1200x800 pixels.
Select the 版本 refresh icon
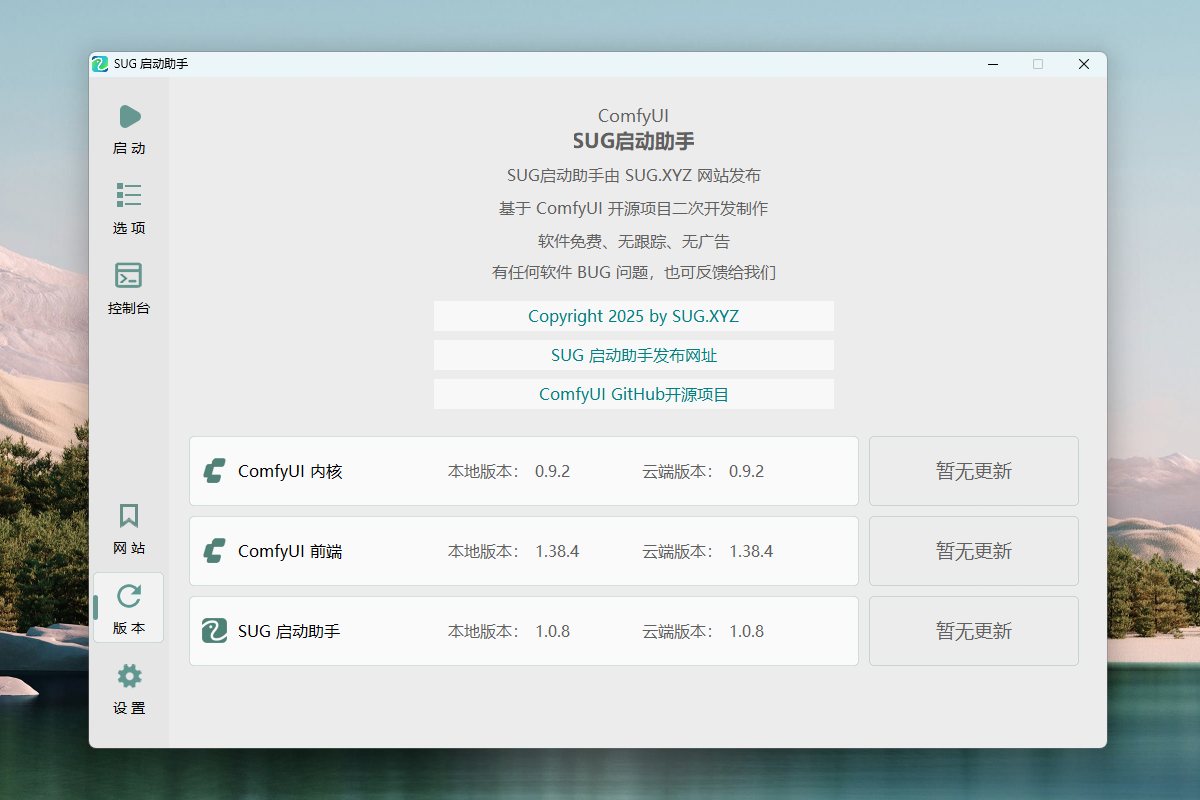[x=129, y=597]
